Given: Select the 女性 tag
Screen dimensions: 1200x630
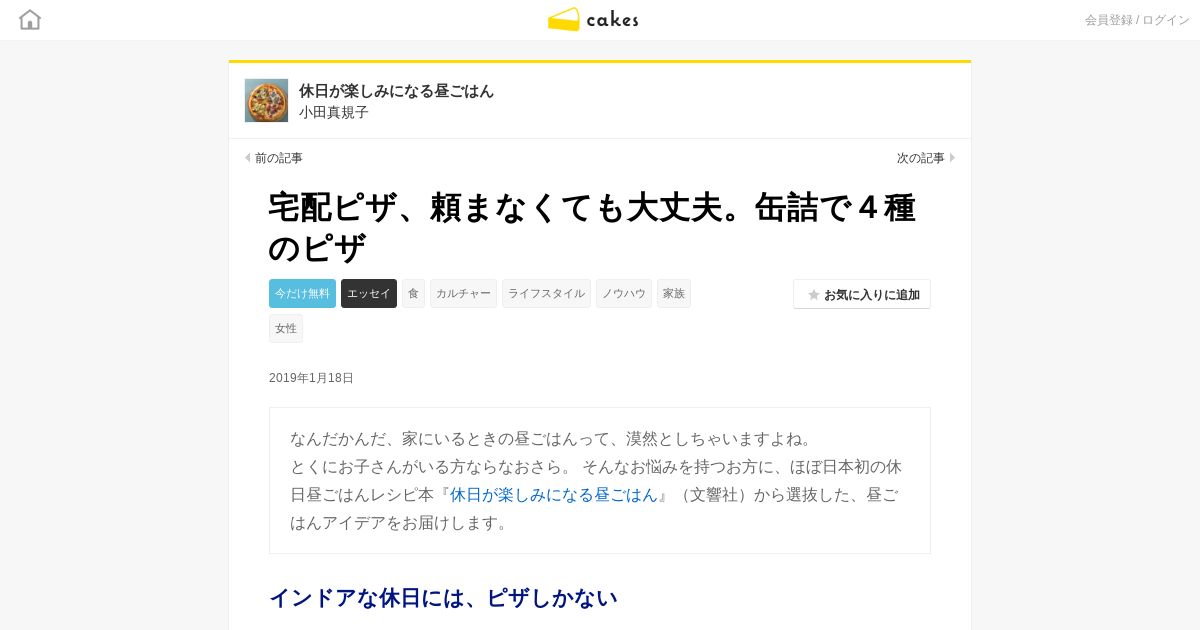Looking at the screenshot, I should 286,328.
